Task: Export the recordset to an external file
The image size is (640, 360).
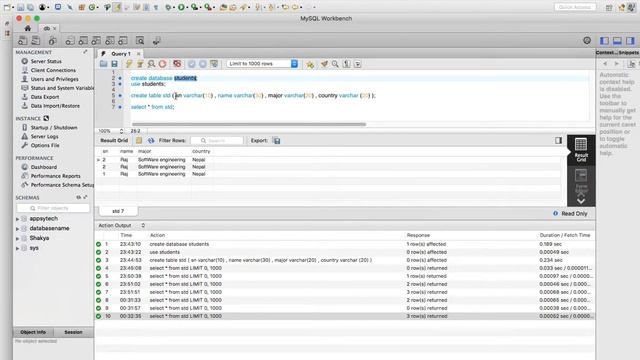Action: tap(276, 140)
